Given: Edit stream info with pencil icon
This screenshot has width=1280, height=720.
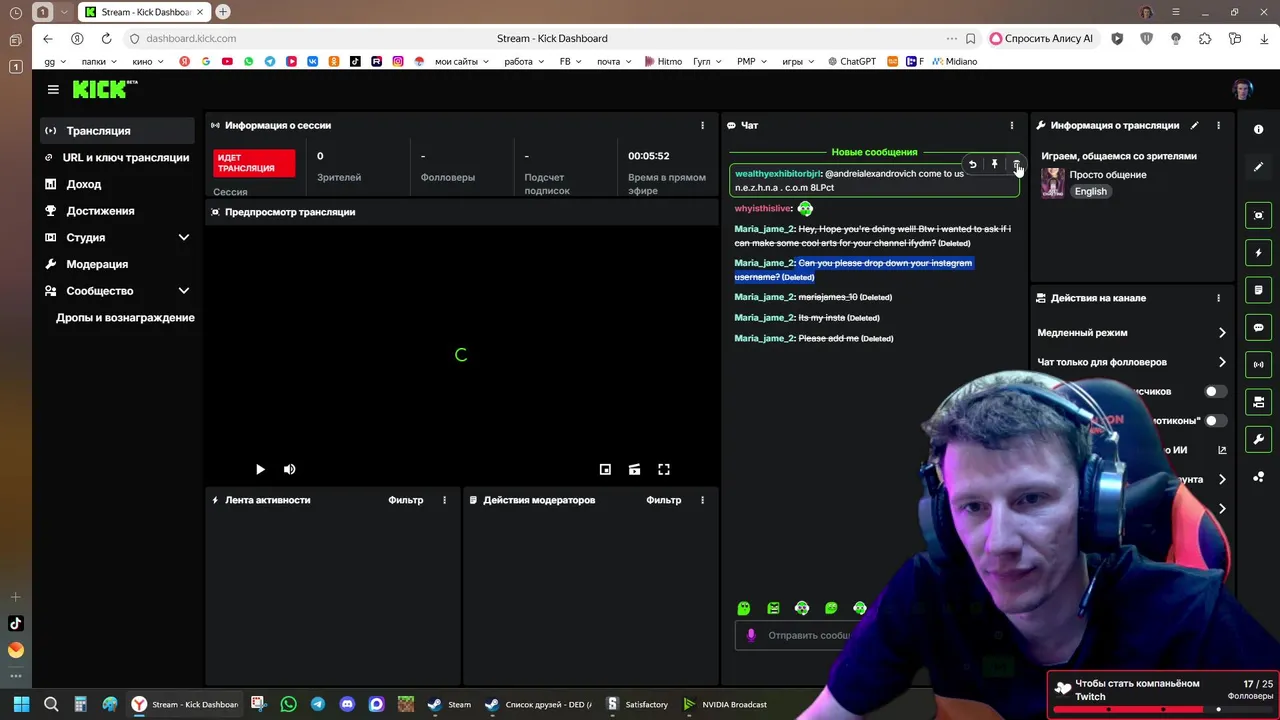Looking at the screenshot, I should (x=1194, y=125).
